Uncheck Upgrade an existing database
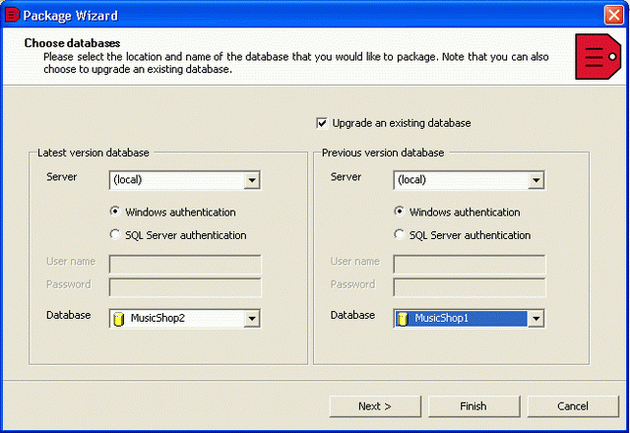630x433 pixels. tap(322, 123)
